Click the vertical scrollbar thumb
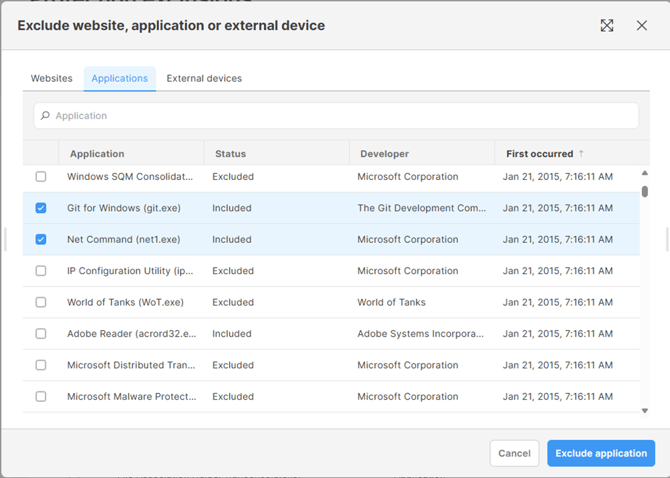This screenshot has height=478, width=670. pyautogui.click(x=644, y=191)
